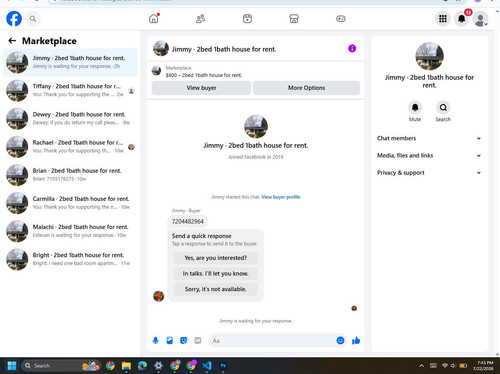Viewport: 500px width, 374px height.
Task: Open Brian conversation in chat list
Action: [70, 175]
